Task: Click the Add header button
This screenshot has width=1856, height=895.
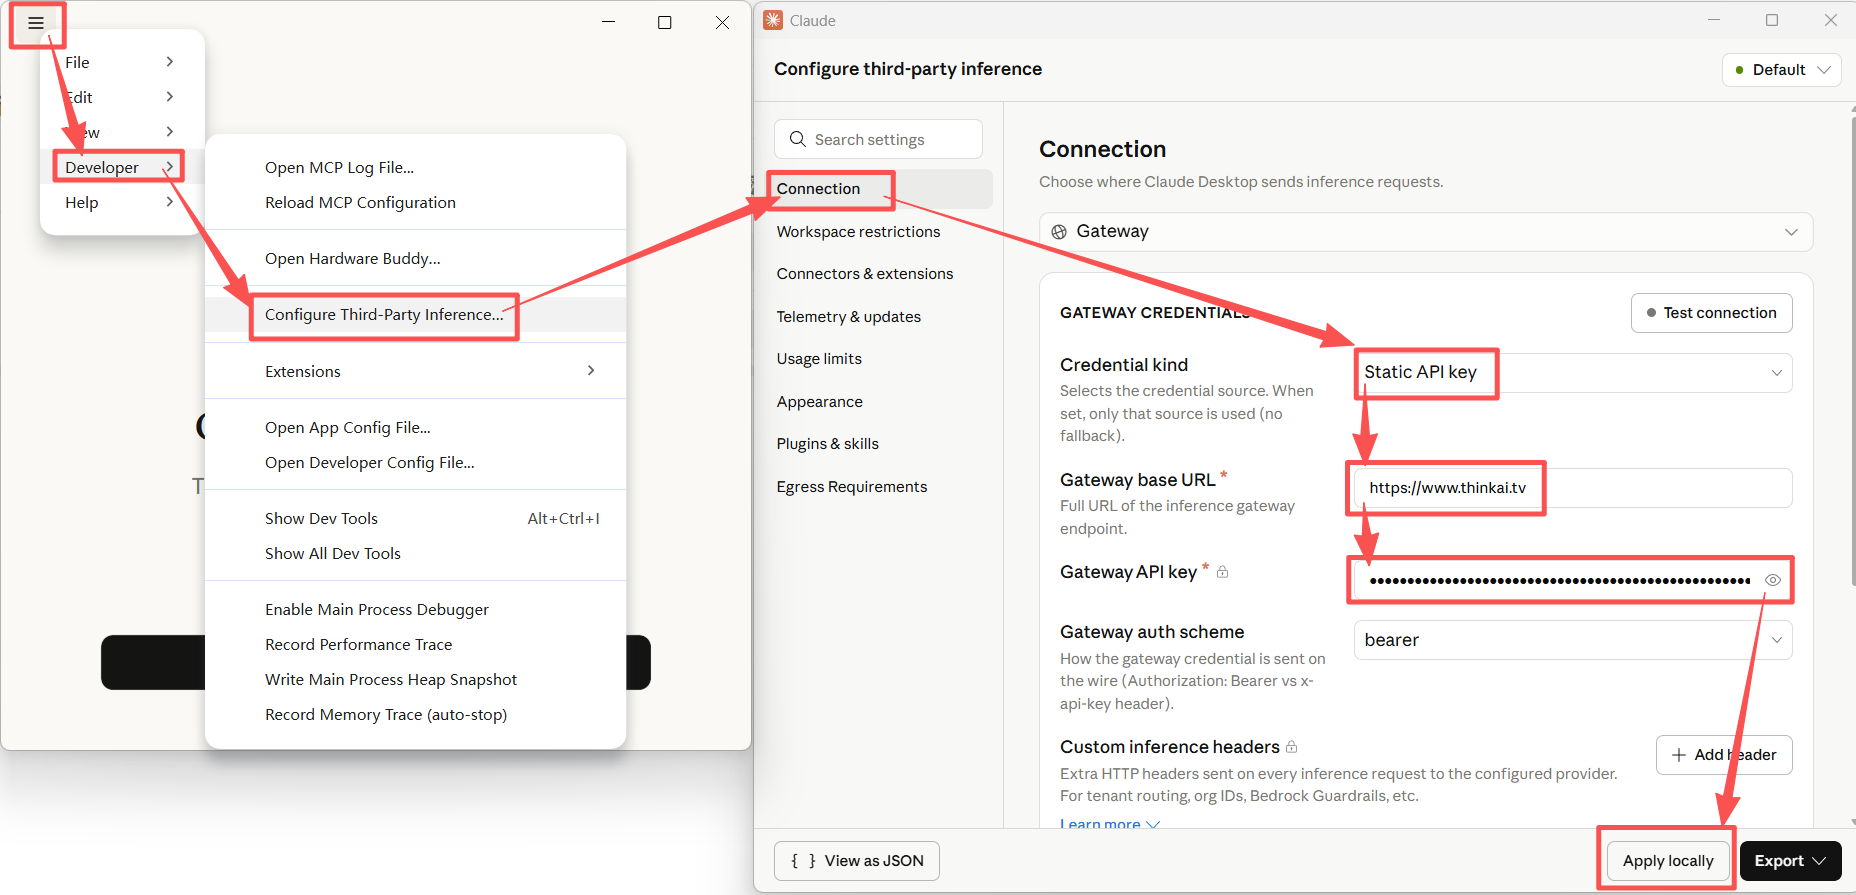Action: [x=1724, y=755]
